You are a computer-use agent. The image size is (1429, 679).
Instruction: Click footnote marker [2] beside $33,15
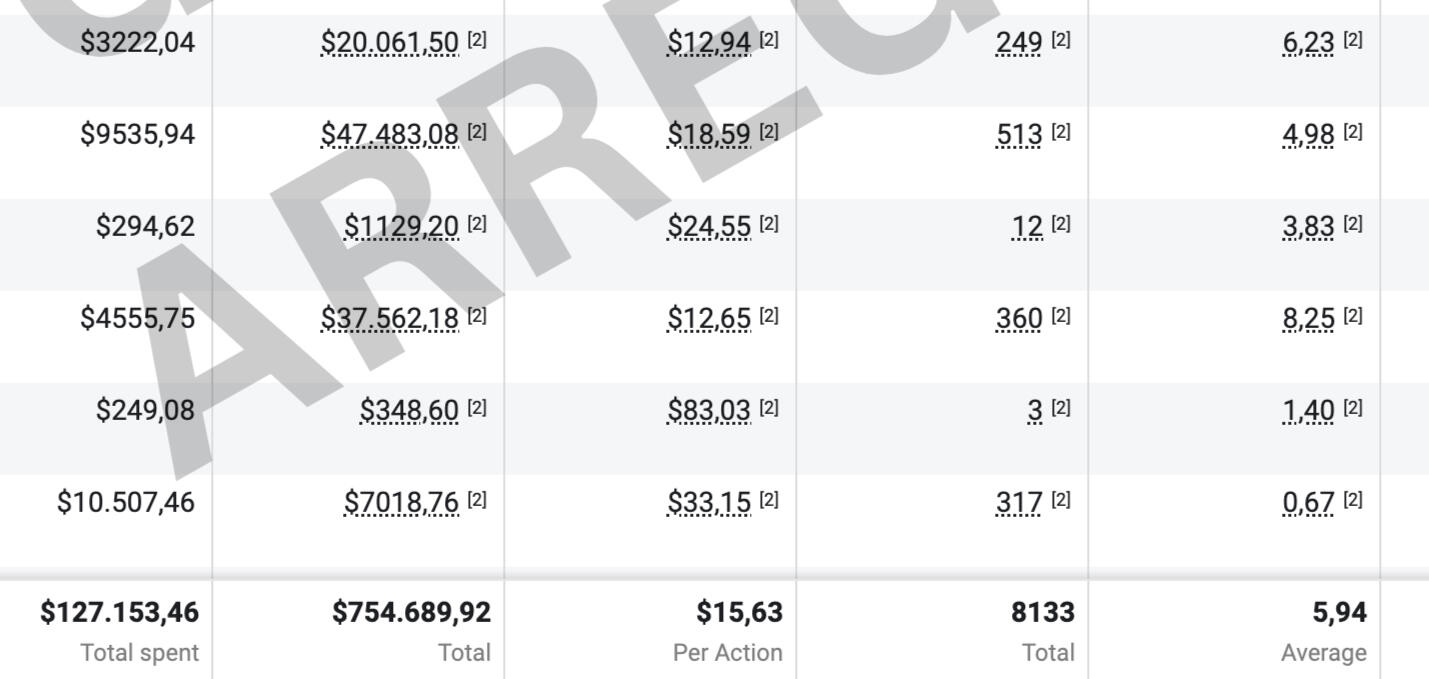[x=769, y=500]
